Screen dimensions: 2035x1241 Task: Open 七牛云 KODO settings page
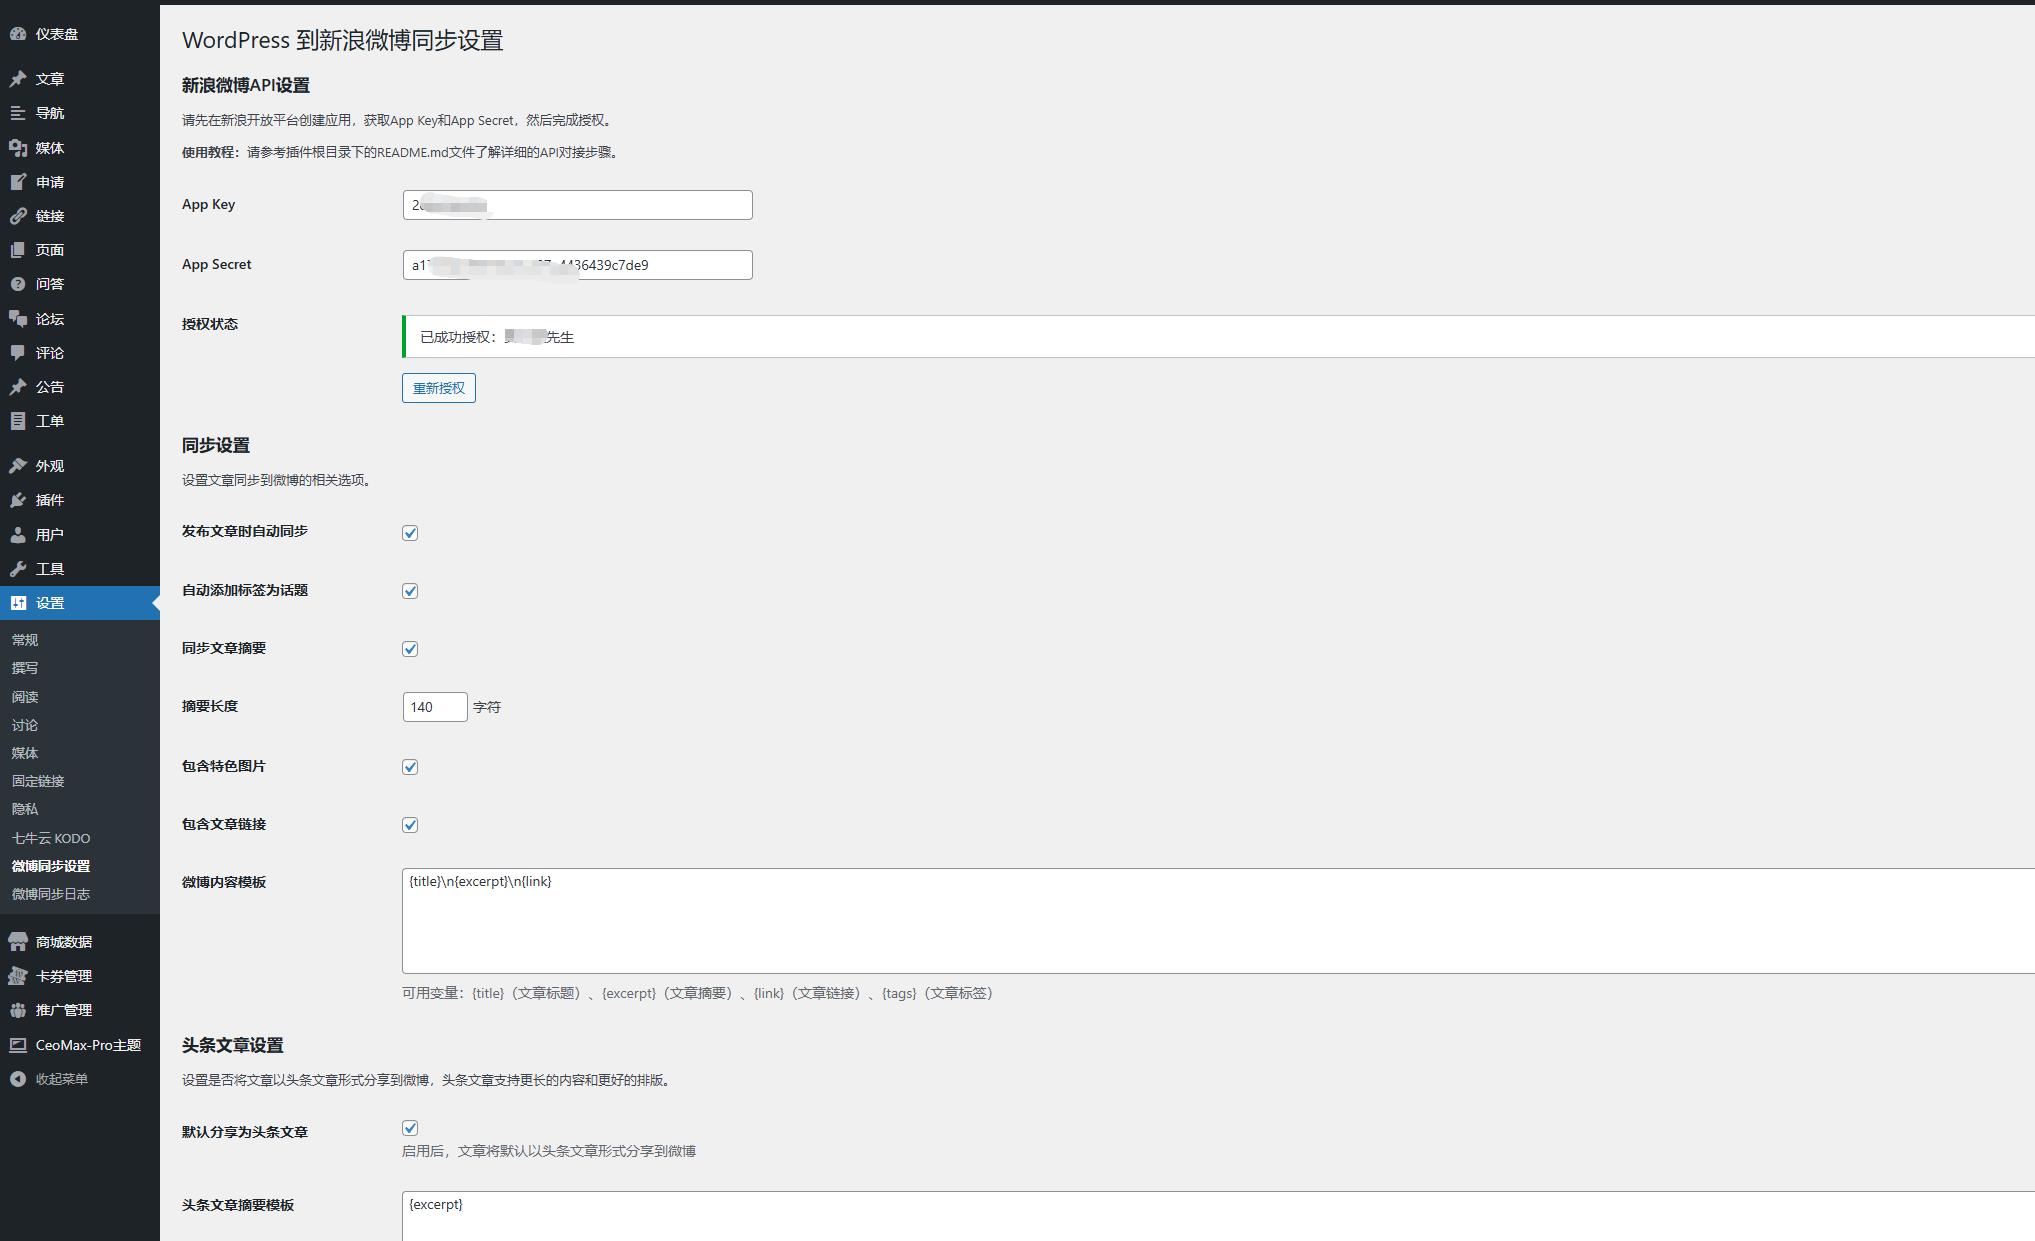click(x=51, y=838)
